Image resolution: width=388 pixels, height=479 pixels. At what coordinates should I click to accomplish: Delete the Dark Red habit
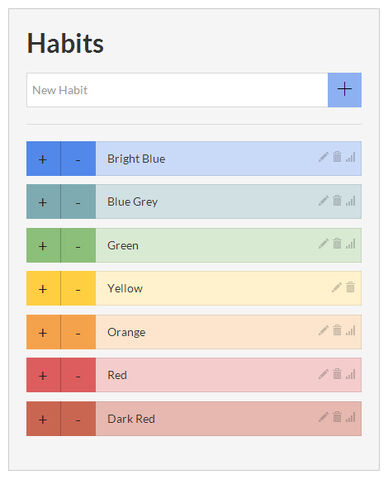337,417
